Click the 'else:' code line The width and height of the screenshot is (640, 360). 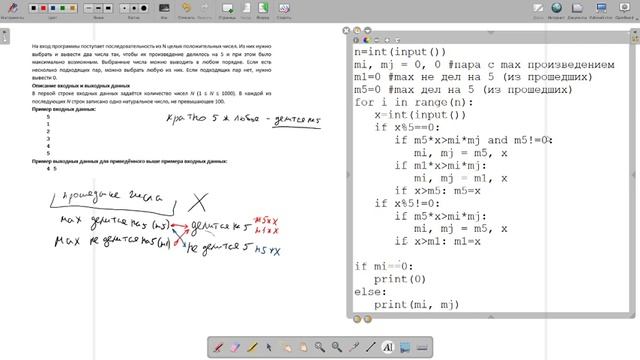pyautogui.click(x=370, y=291)
